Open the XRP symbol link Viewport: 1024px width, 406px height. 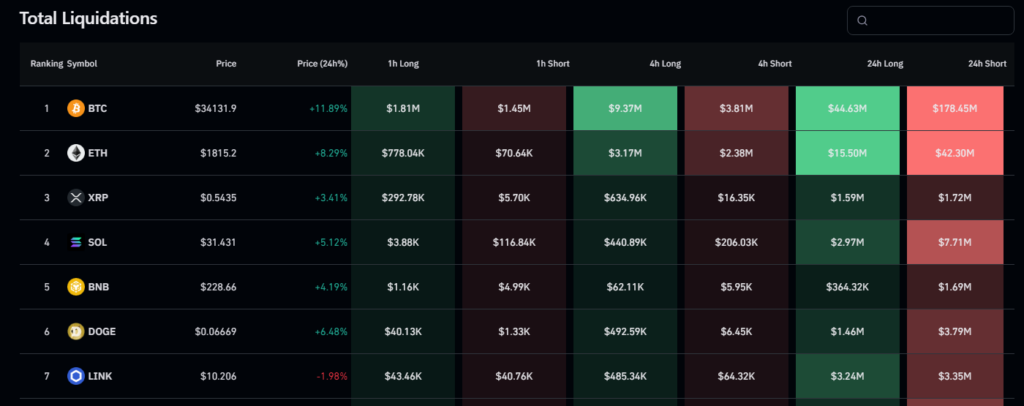98,197
